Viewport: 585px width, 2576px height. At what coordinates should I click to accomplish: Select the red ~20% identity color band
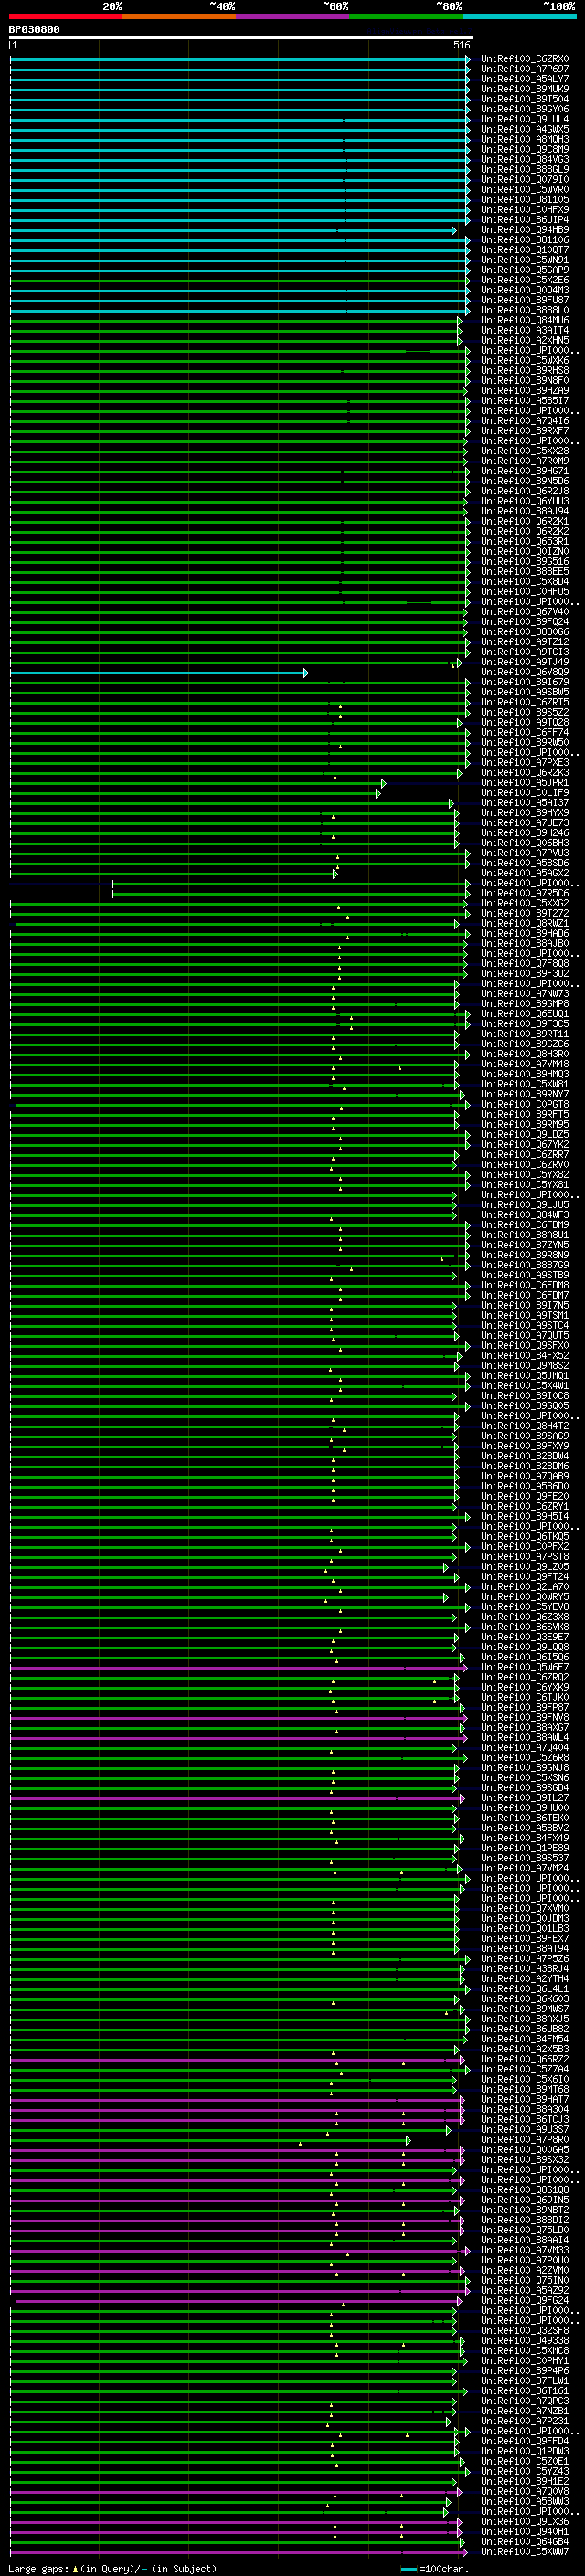(x=65, y=16)
